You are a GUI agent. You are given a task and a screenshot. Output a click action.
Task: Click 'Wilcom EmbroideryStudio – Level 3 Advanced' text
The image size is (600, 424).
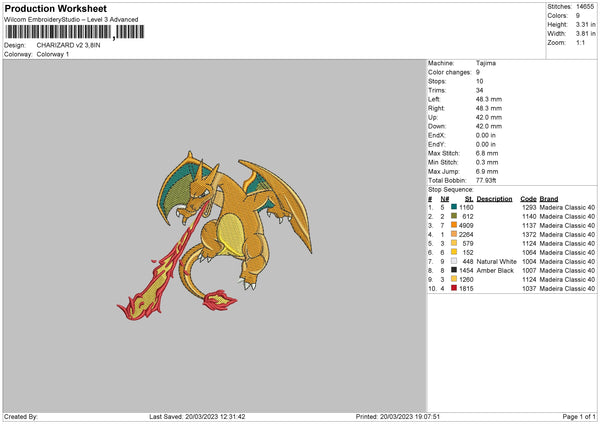coord(71,20)
